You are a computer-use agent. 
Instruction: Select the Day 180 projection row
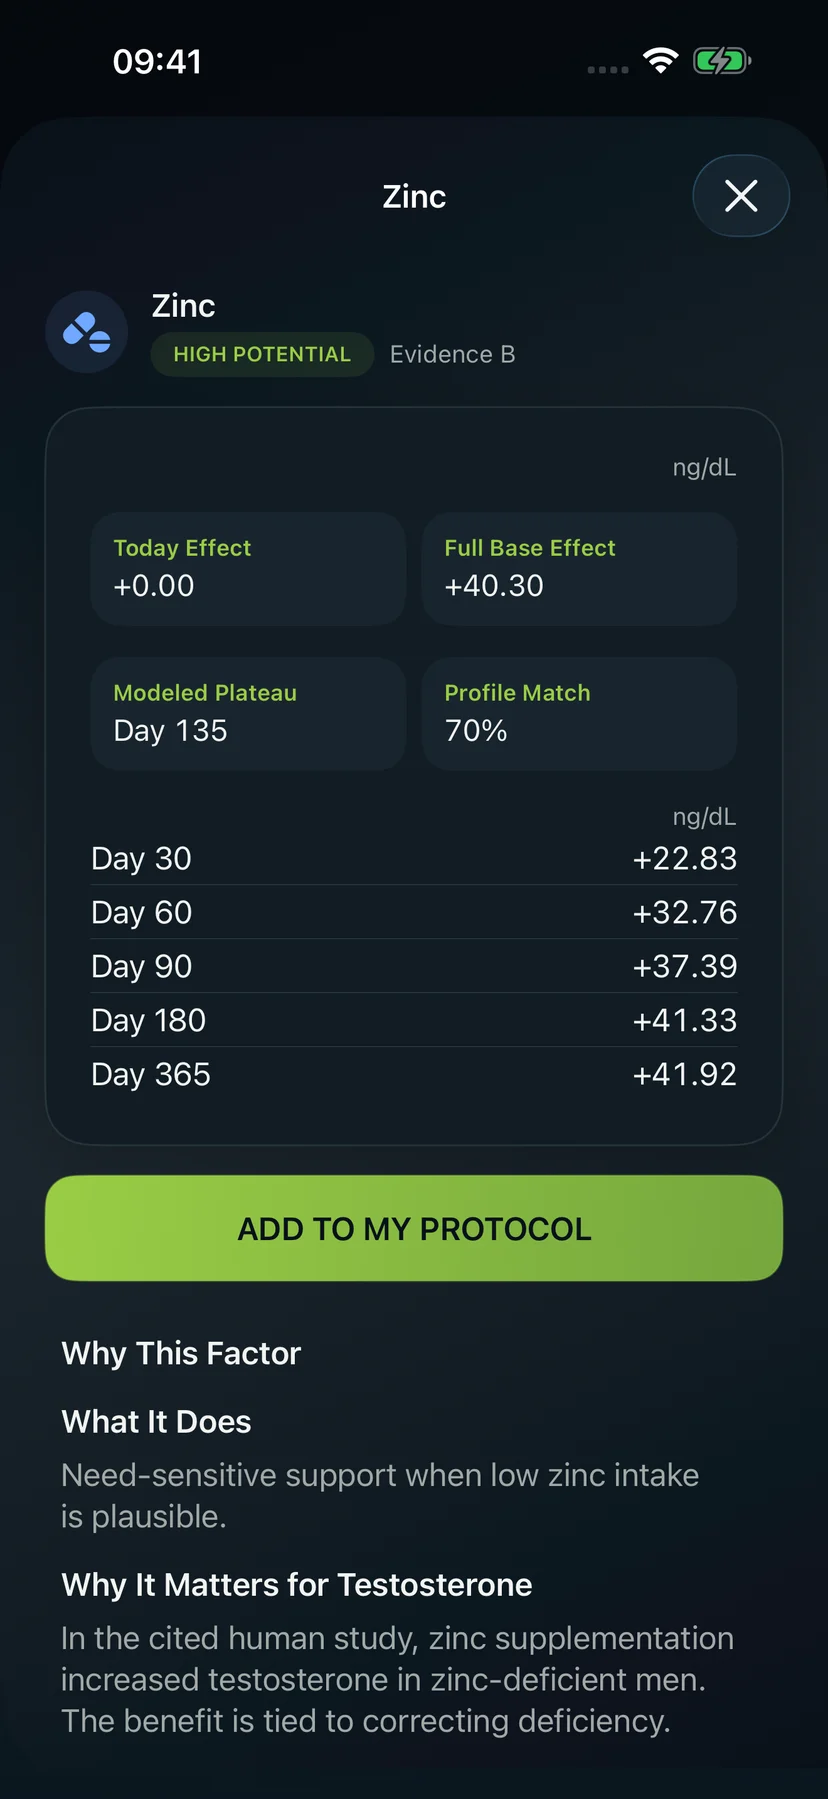tap(414, 1020)
